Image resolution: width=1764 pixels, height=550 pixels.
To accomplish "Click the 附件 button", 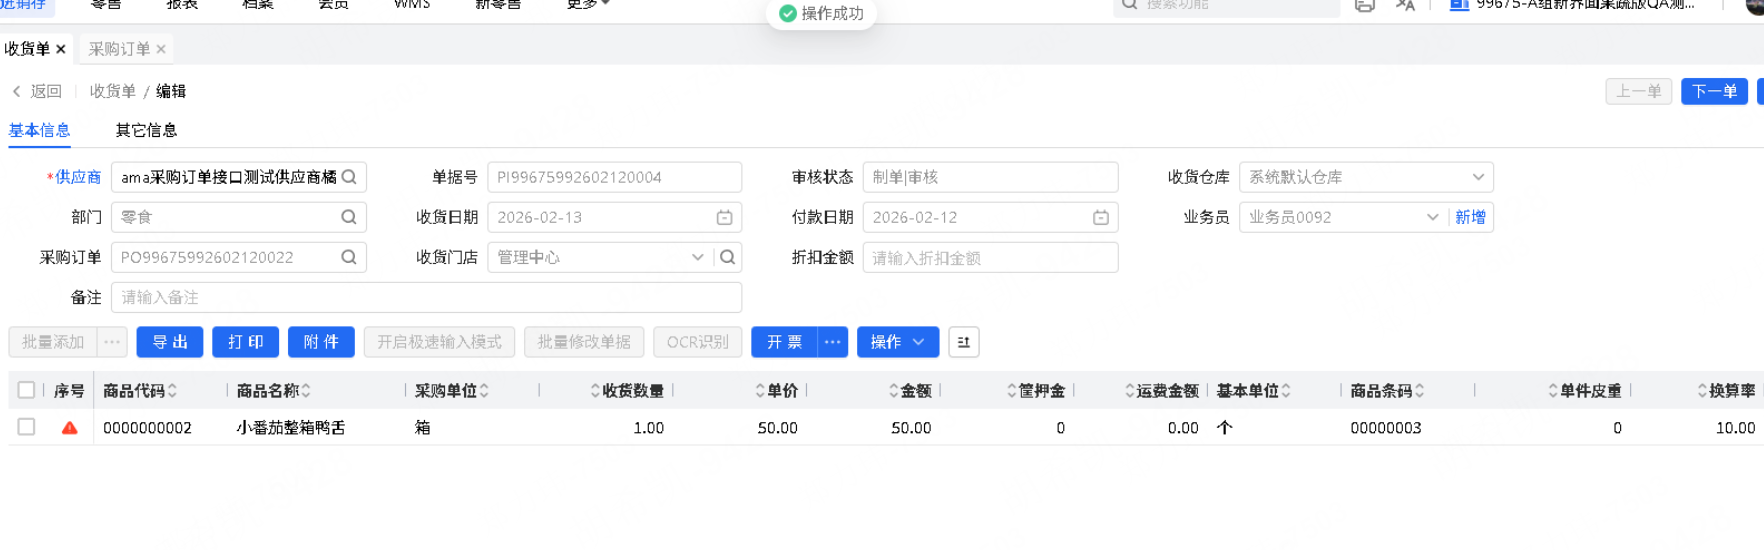I will point(321,342).
